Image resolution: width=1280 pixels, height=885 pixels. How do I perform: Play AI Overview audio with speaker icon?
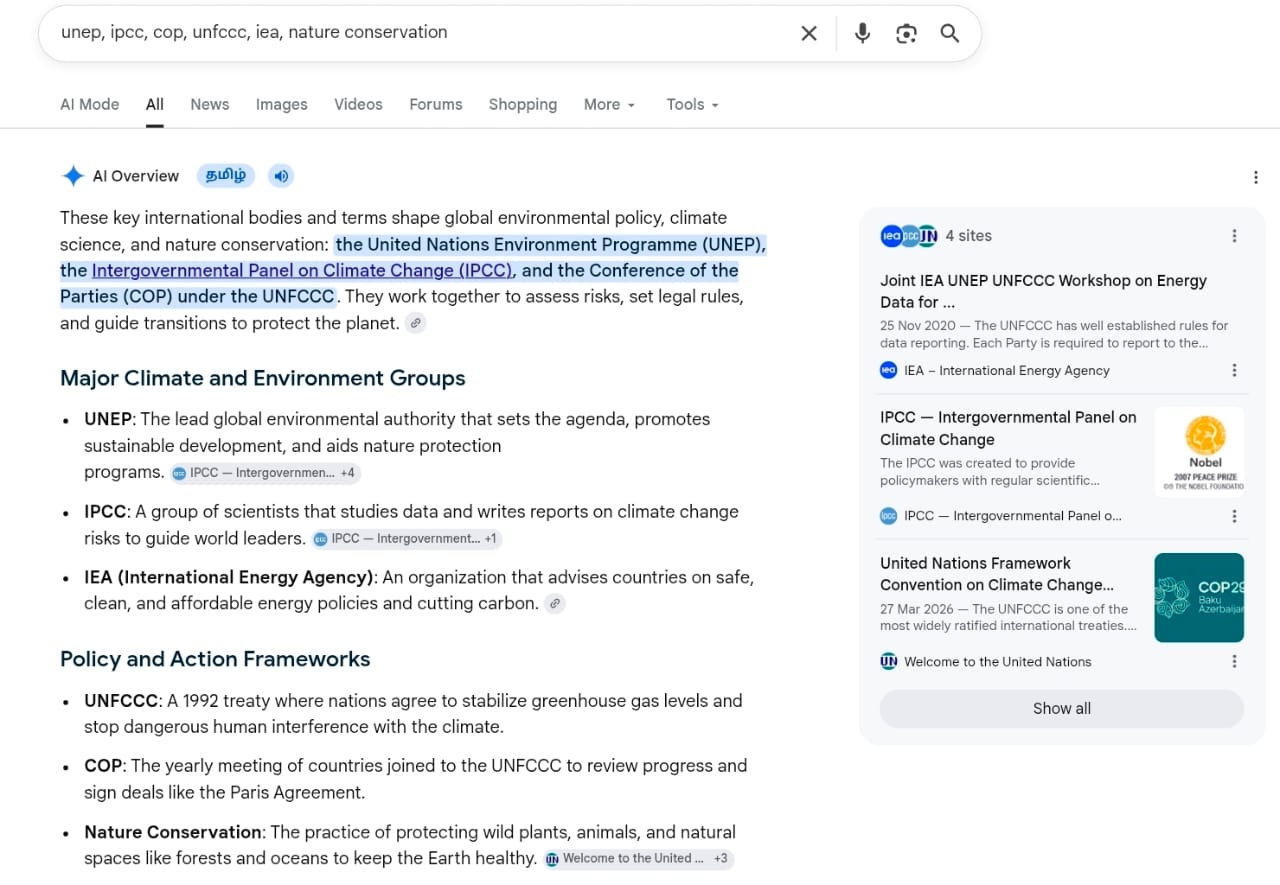click(x=281, y=176)
